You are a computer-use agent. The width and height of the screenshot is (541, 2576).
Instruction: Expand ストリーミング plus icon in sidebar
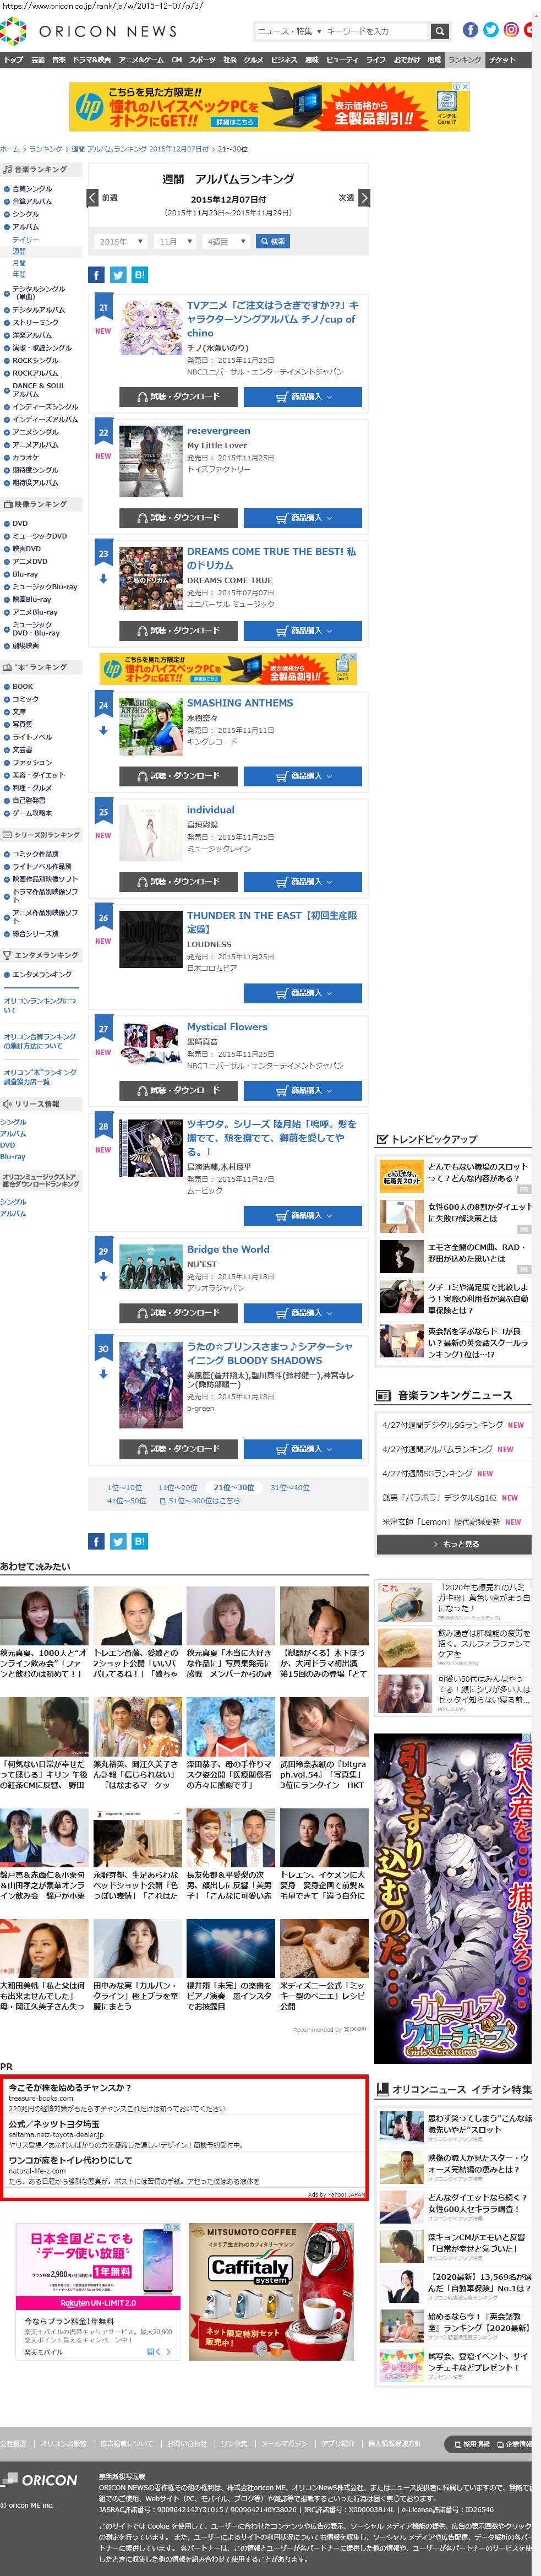tap(6, 323)
